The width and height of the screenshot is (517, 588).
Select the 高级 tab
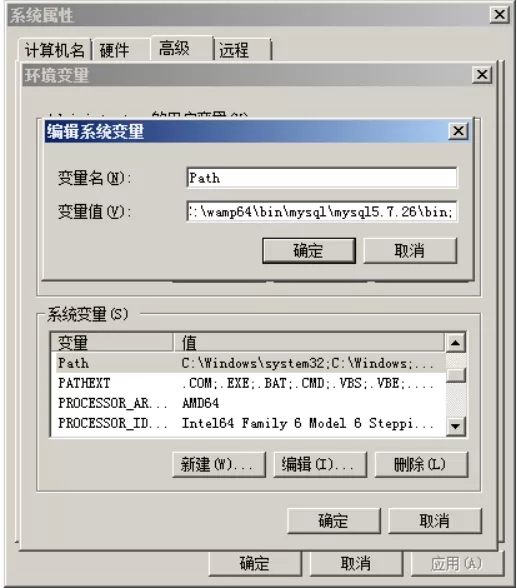(182, 48)
